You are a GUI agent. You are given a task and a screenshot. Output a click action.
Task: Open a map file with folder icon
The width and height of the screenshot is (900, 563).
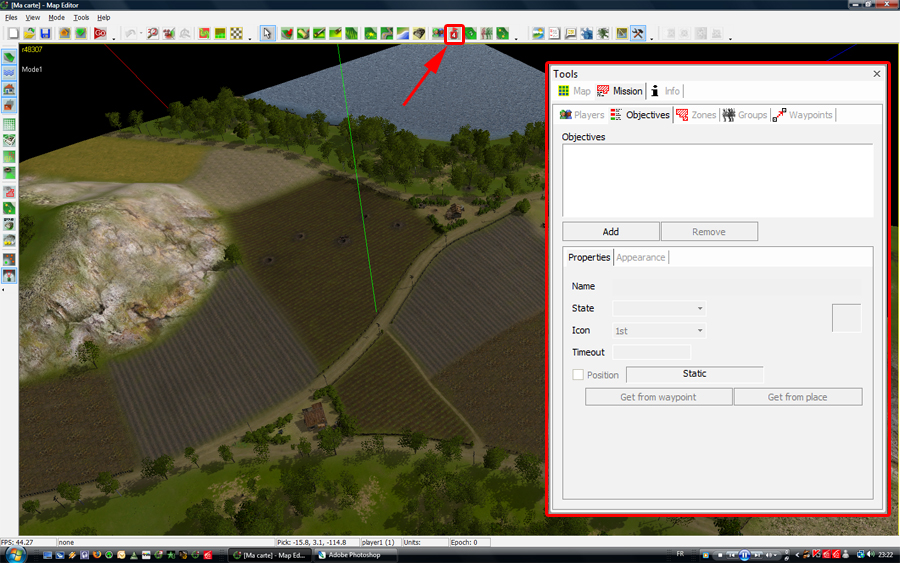pos(29,33)
